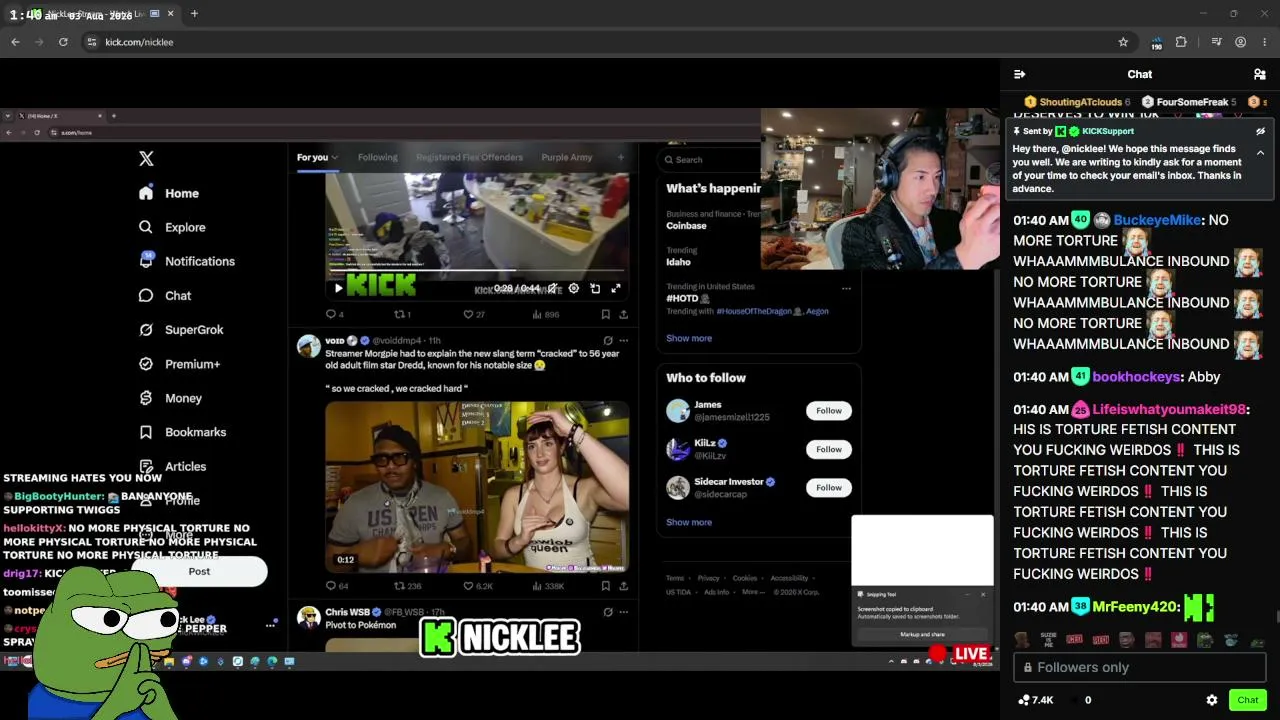Open BuckeyeMike's chat username
The width and height of the screenshot is (1280, 720).
tap(1157, 220)
